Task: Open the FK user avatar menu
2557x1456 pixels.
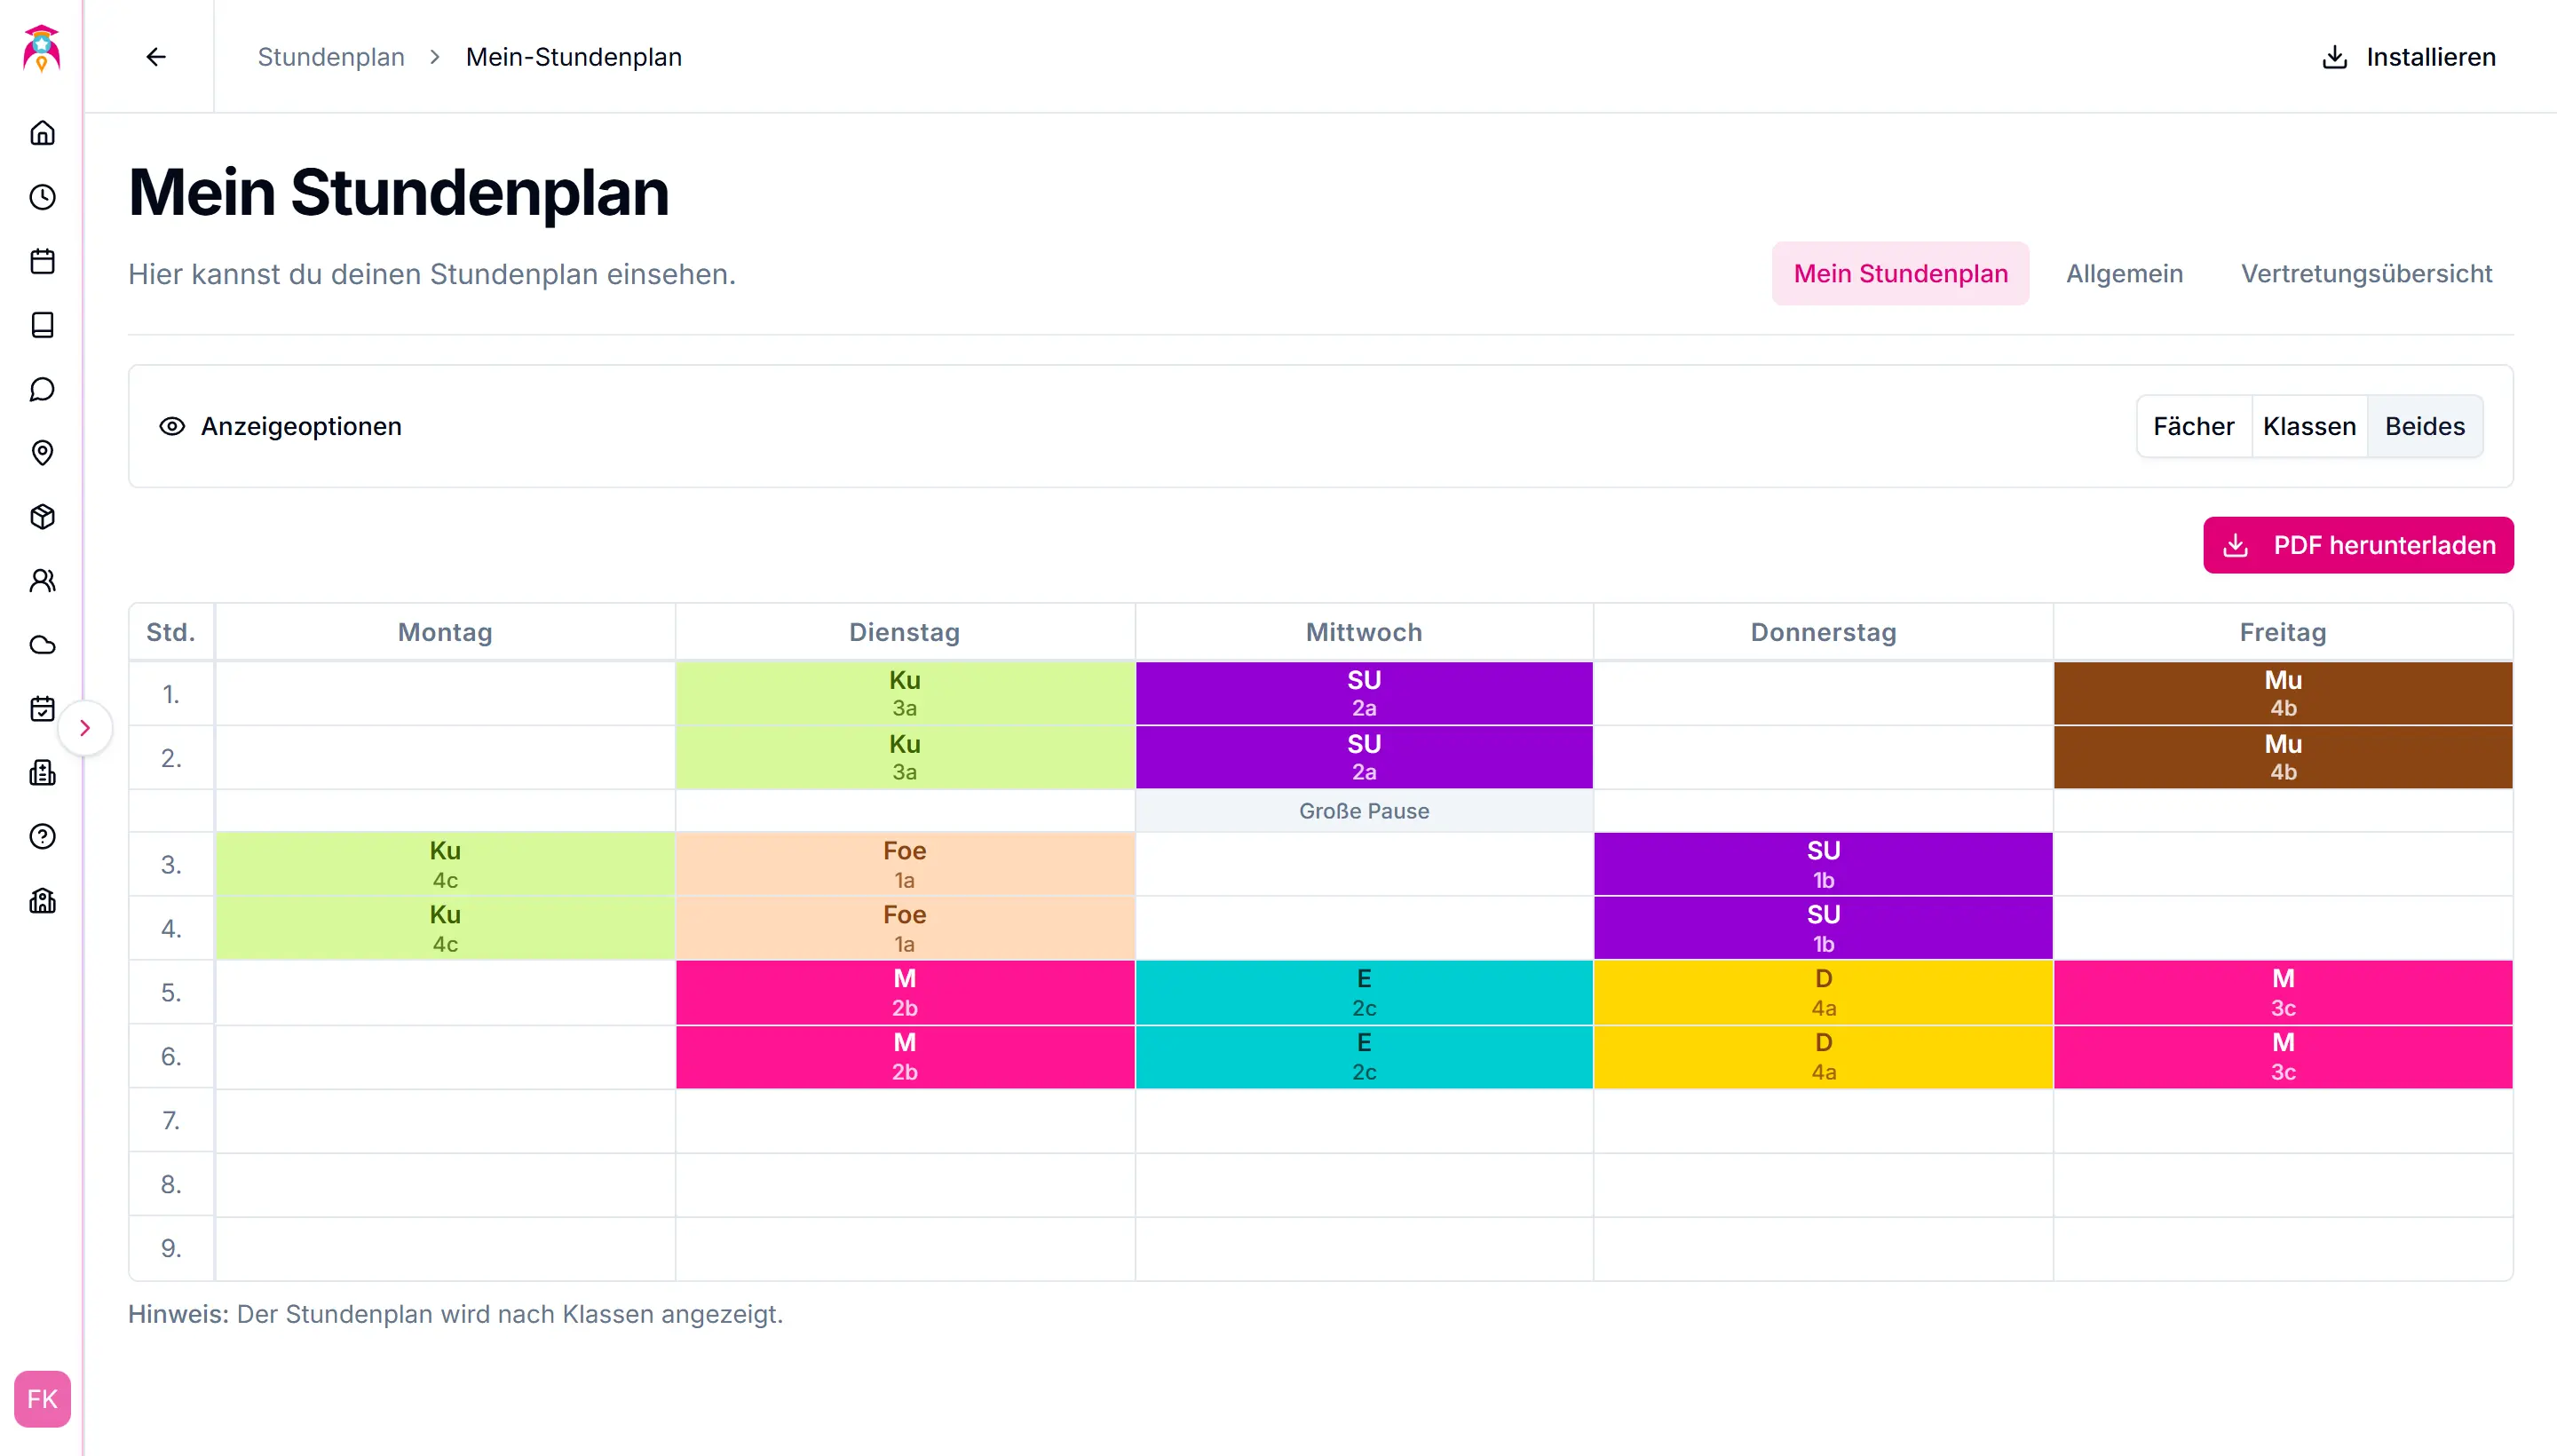Action: click(42, 1398)
